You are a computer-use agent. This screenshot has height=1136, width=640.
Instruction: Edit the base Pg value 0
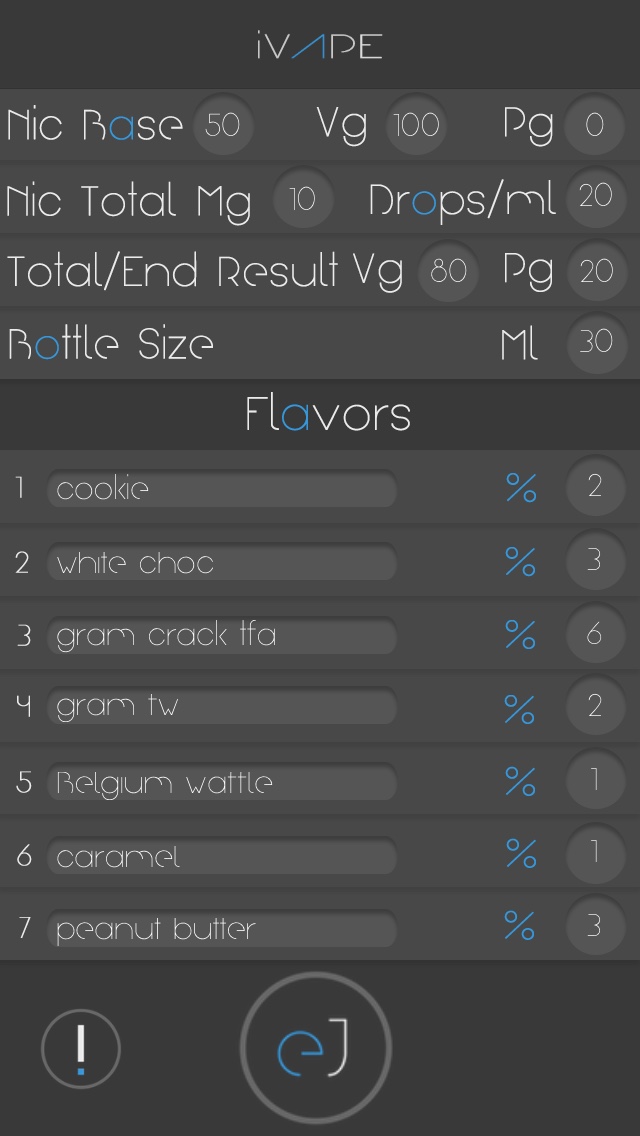point(595,125)
